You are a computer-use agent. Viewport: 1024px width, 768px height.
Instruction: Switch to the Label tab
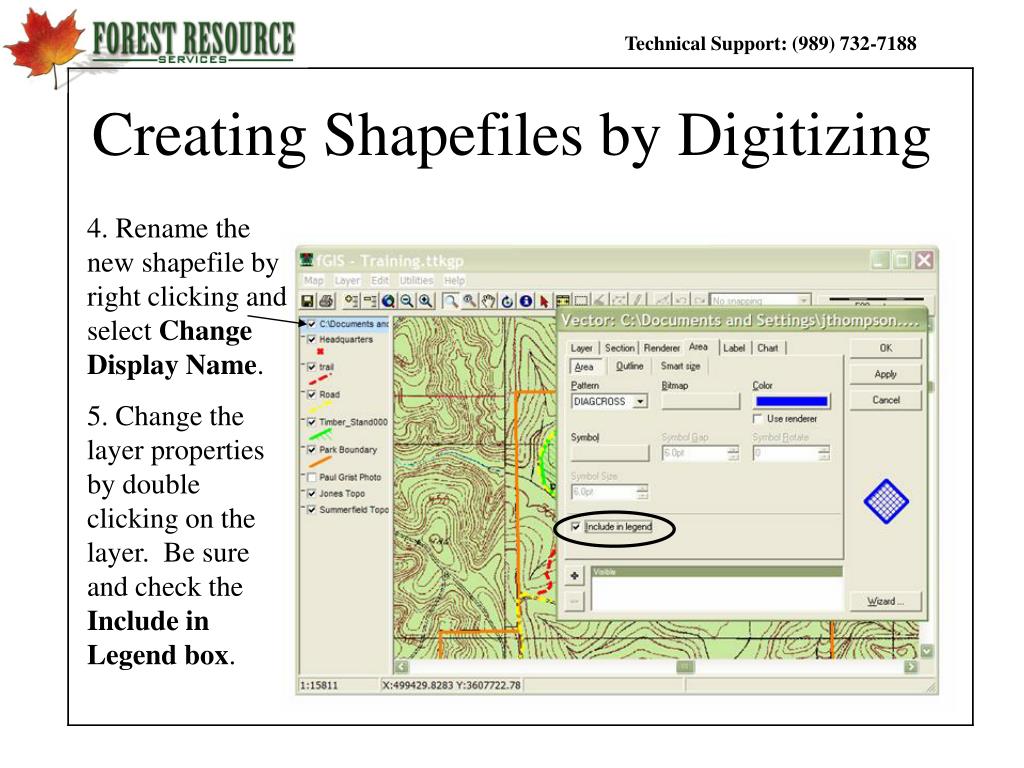[734, 348]
